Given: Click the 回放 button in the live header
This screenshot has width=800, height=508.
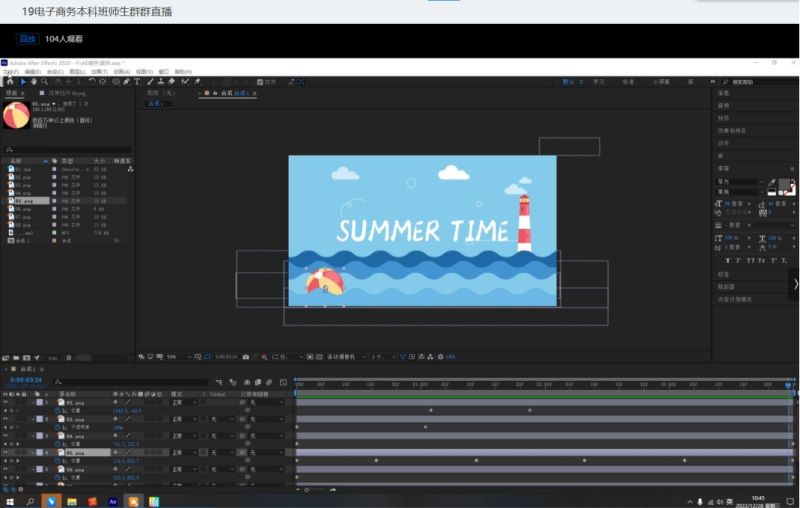Looking at the screenshot, I should 27,39.
